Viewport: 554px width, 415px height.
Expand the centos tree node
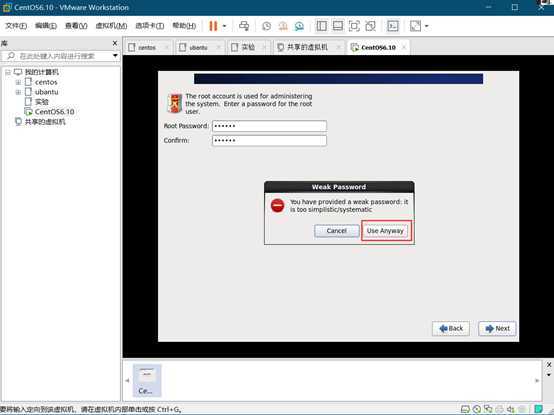pyautogui.click(x=18, y=82)
